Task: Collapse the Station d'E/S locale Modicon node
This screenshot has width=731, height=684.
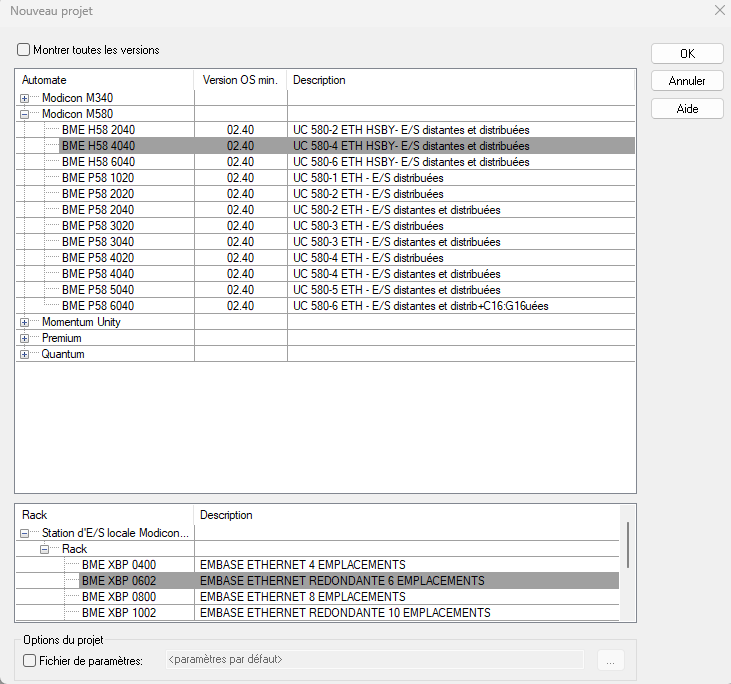Action: 24,533
